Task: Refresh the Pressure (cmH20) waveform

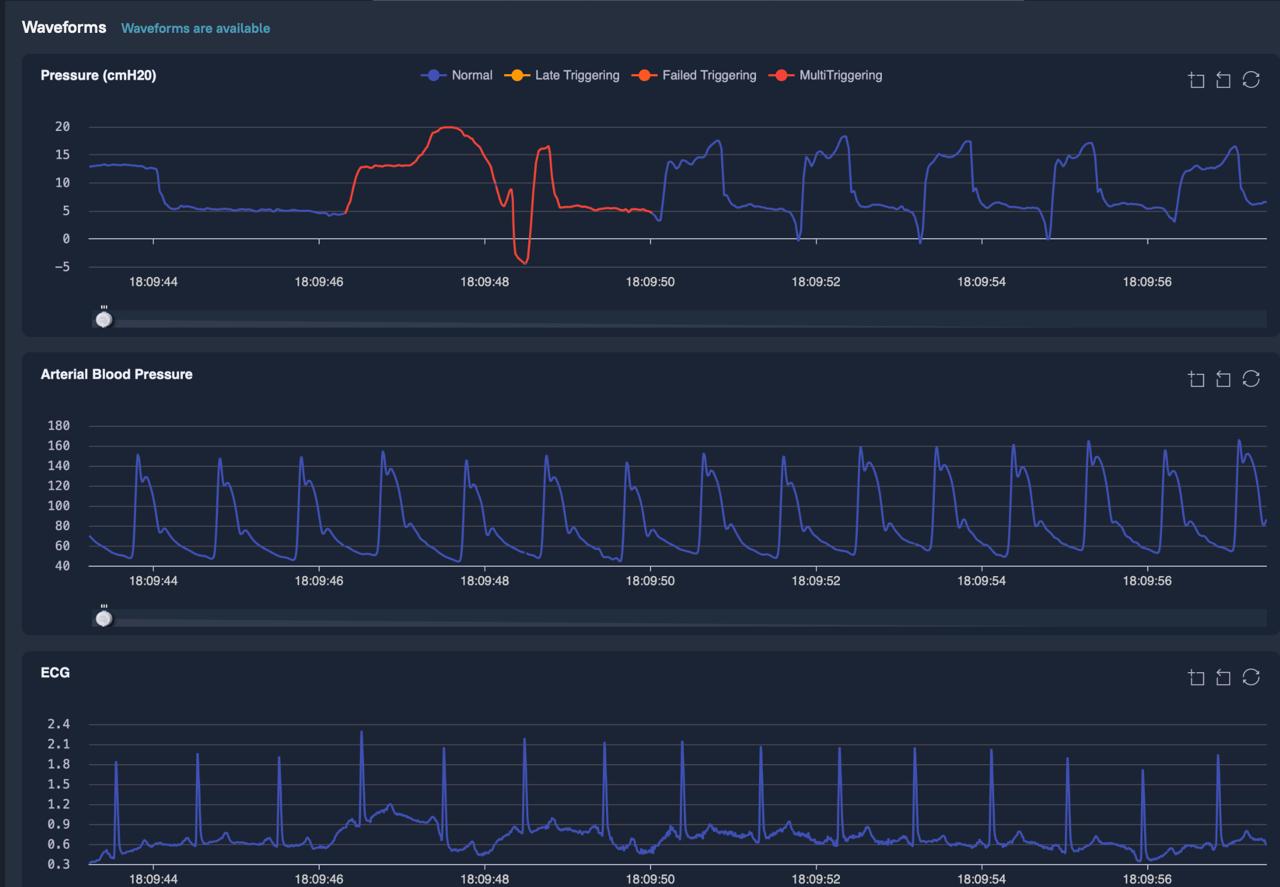Action: pos(1251,80)
